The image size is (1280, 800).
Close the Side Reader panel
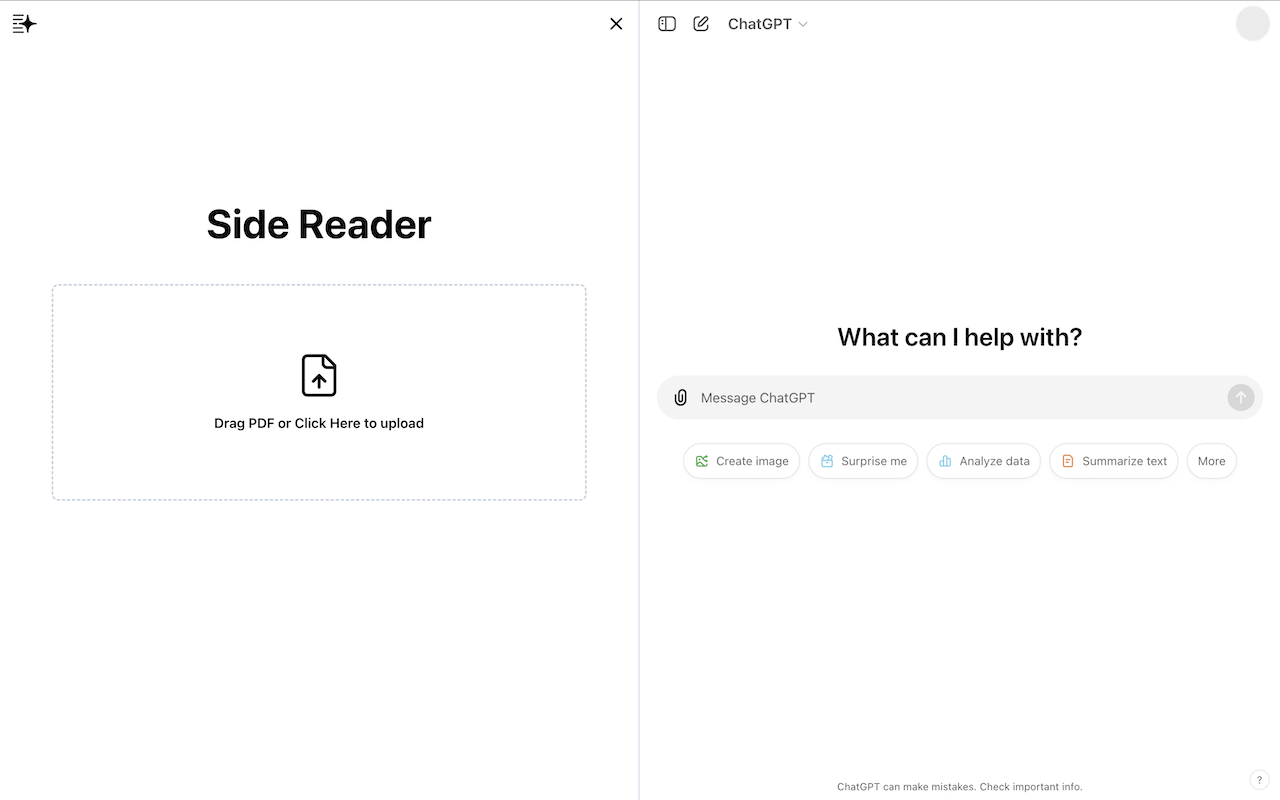point(616,24)
